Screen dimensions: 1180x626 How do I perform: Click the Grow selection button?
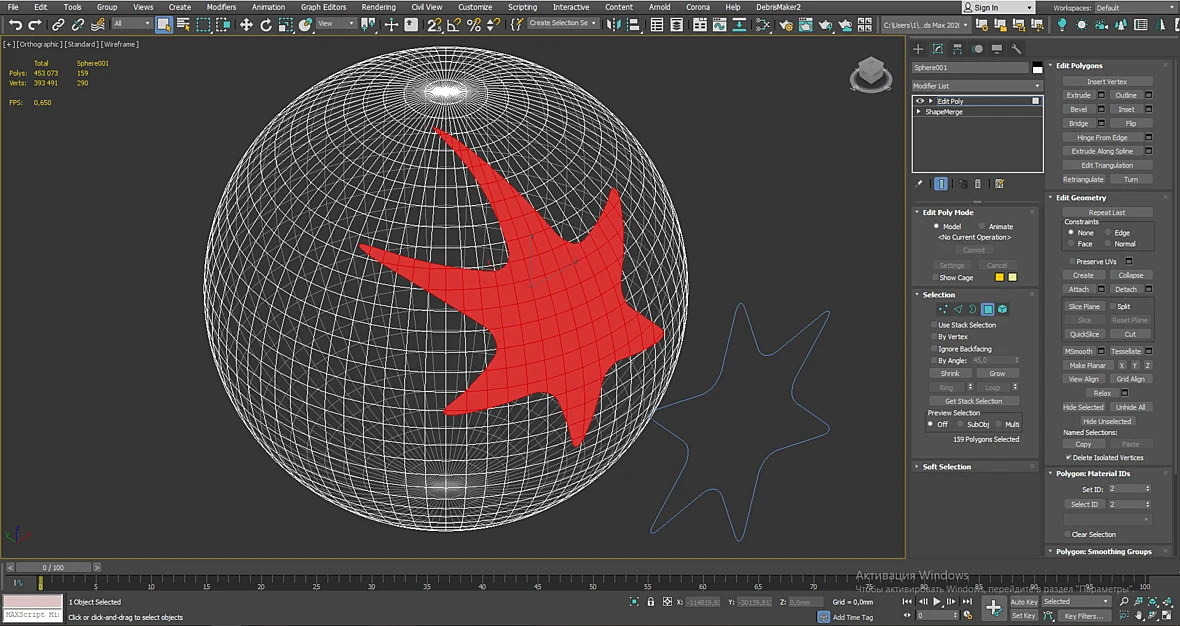click(x=997, y=373)
